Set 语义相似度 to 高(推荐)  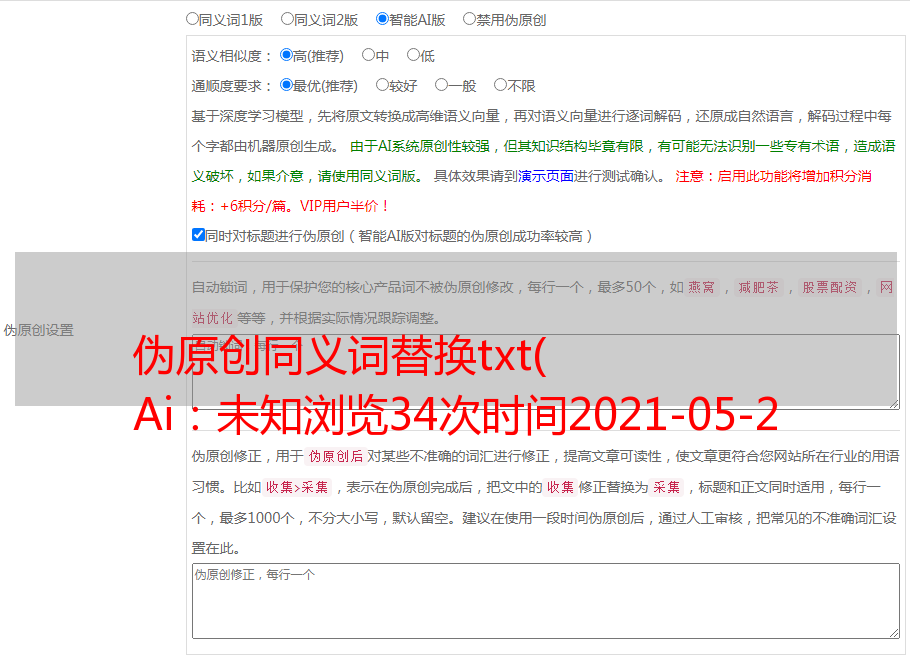coord(286,55)
